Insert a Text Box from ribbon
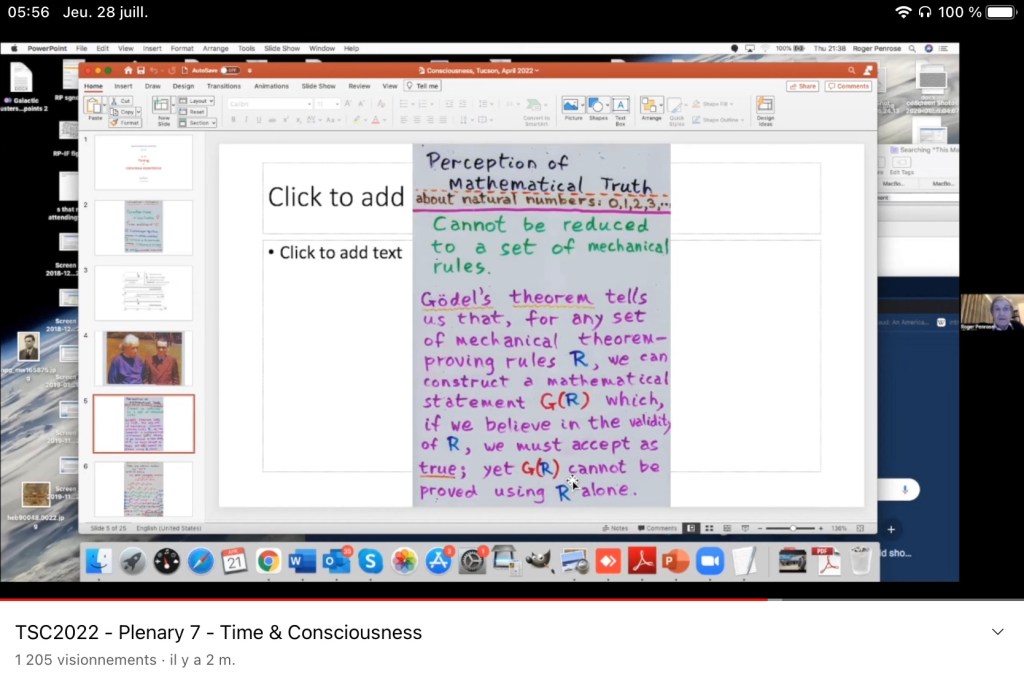This screenshot has width=1024, height=682. pyautogui.click(x=620, y=107)
